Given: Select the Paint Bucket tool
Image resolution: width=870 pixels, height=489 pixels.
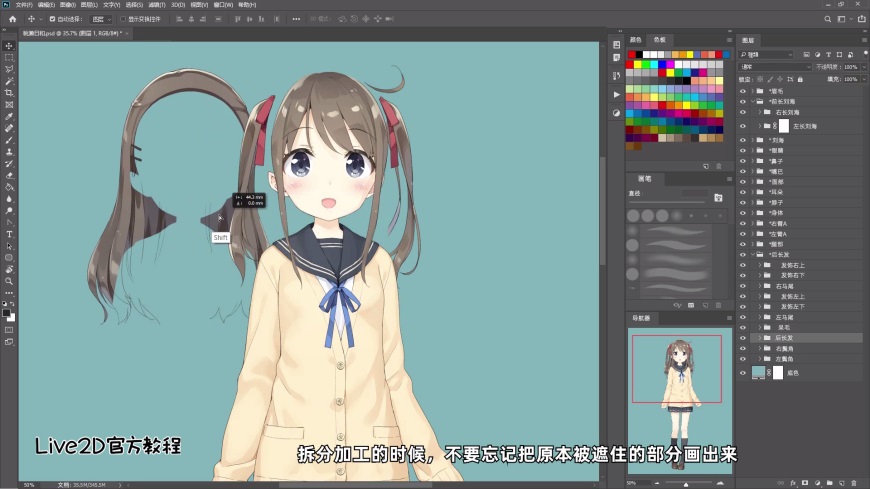Looking at the screenshot, I should pos(9,187).
